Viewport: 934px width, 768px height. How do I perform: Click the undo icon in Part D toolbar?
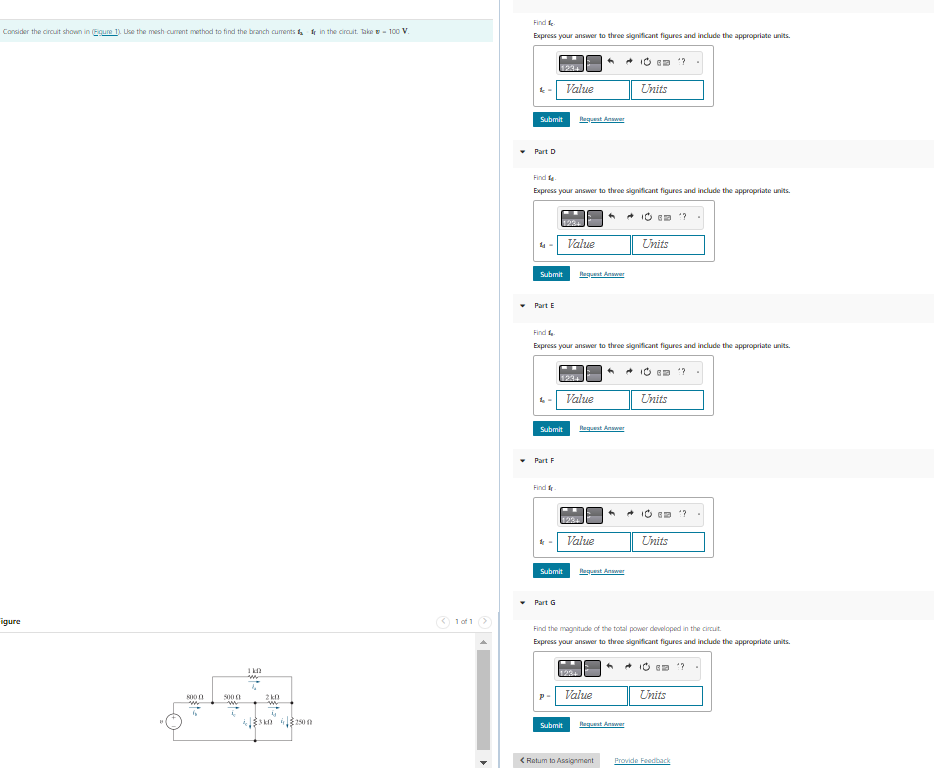[610, 216]
